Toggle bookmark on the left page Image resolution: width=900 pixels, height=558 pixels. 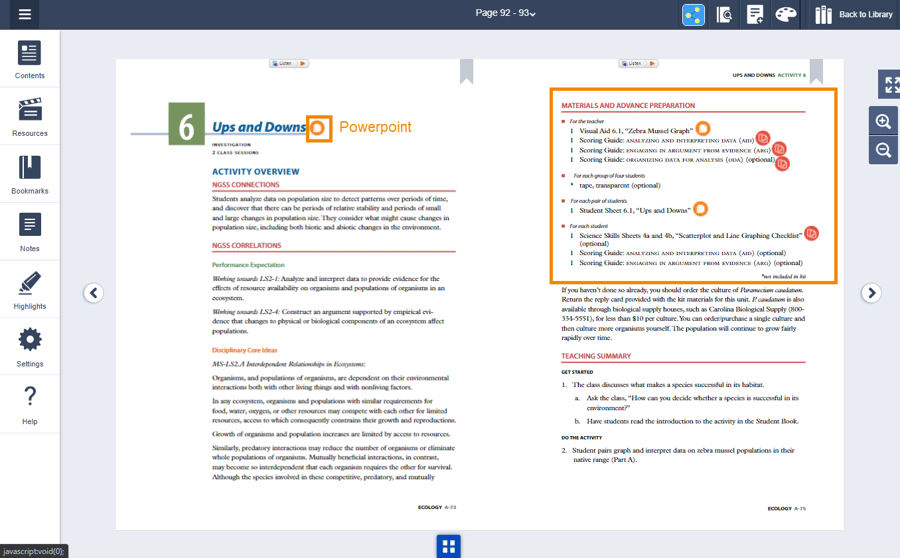point(466,71)
